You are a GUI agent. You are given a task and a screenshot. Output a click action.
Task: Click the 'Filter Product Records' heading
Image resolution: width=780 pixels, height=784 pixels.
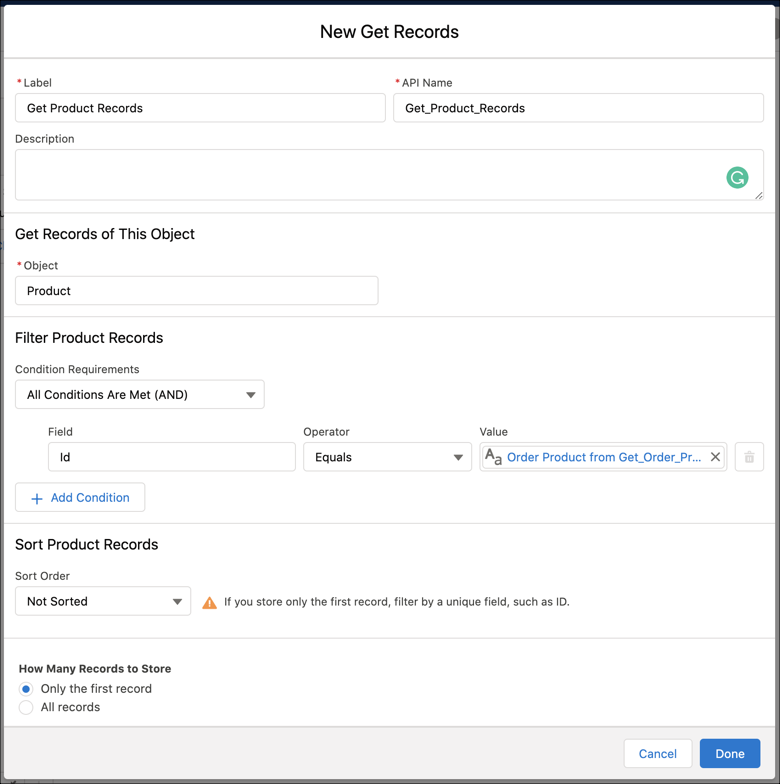(x=89, y=338)
